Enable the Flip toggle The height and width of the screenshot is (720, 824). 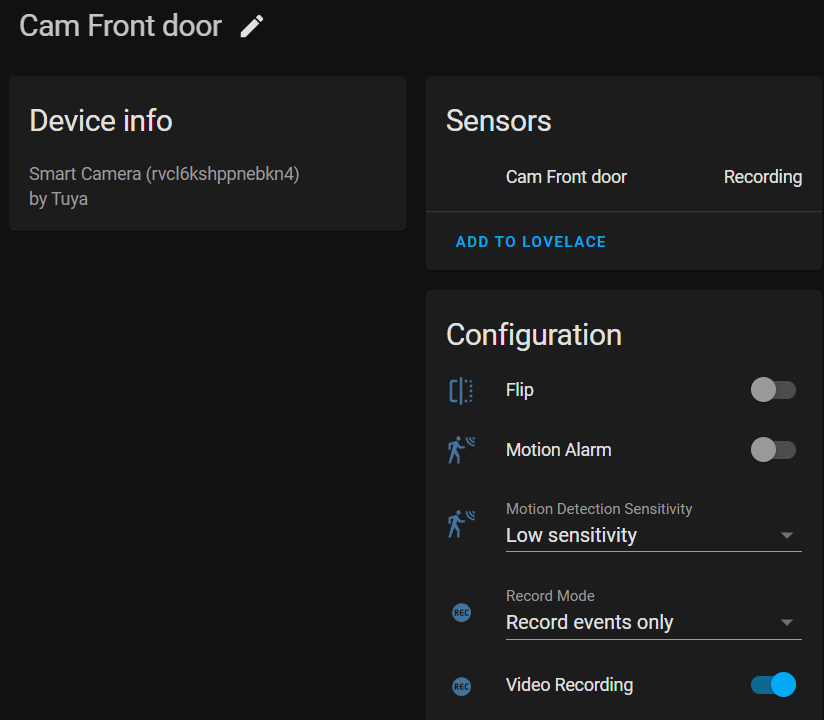773,390
